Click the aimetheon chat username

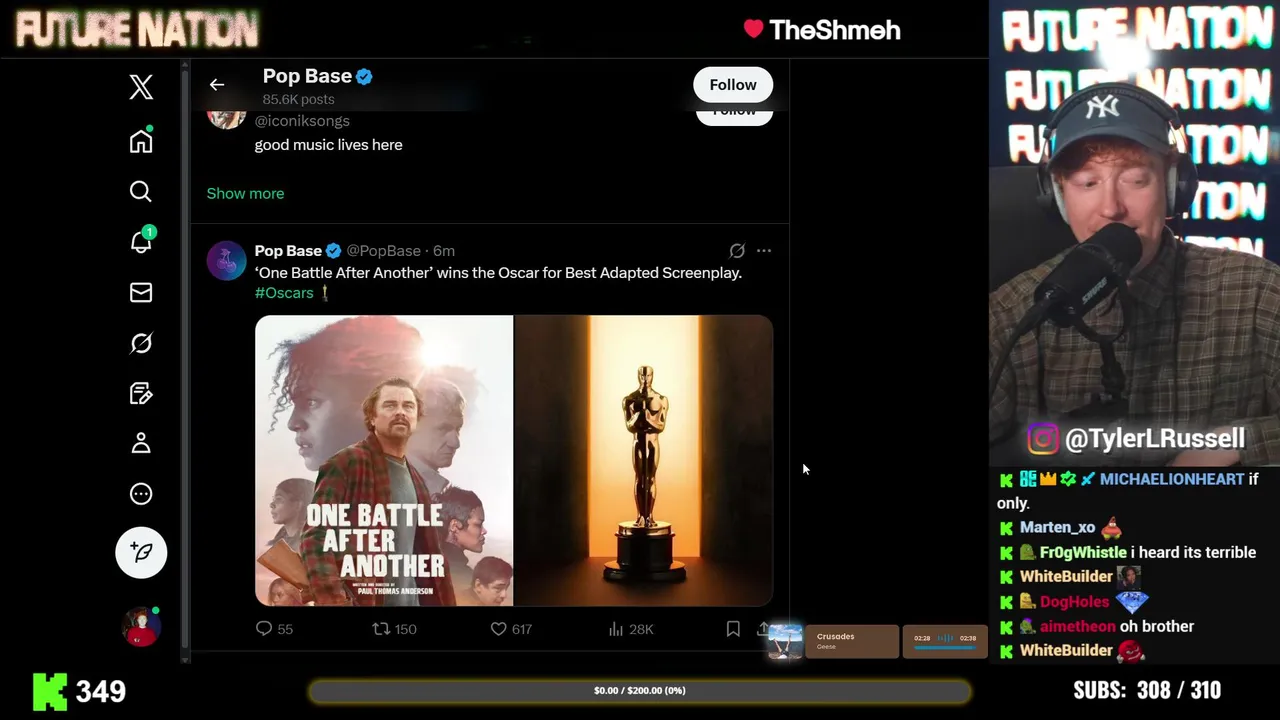(1077, 627)
